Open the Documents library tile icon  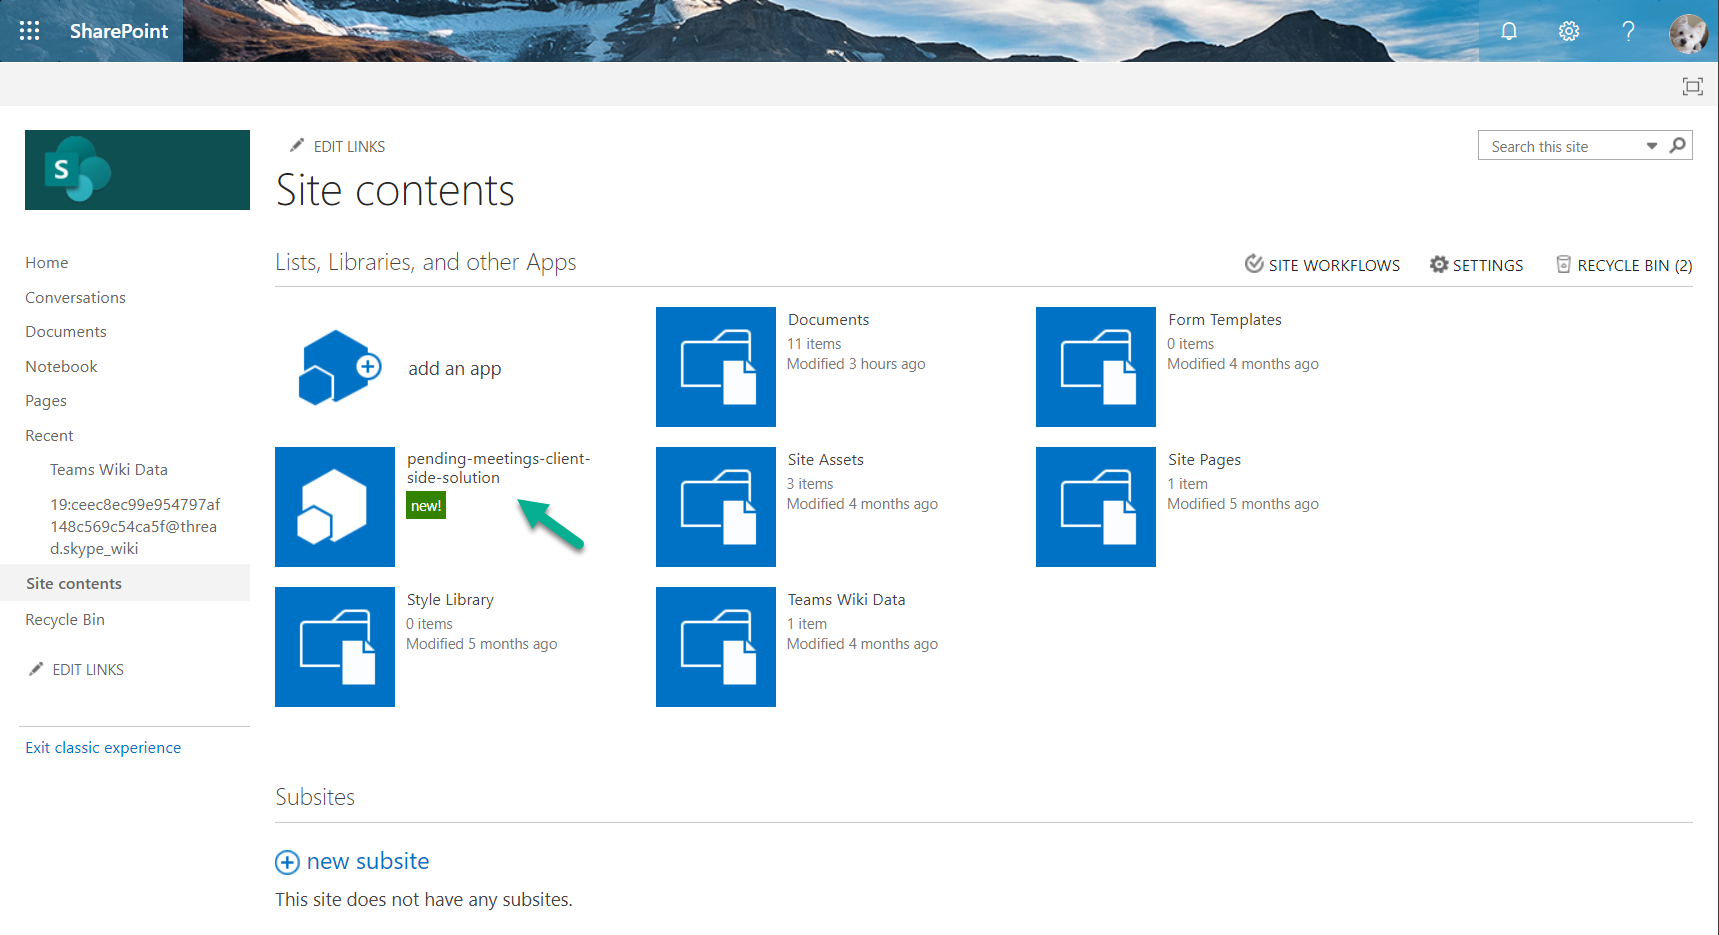pos(716,367)
